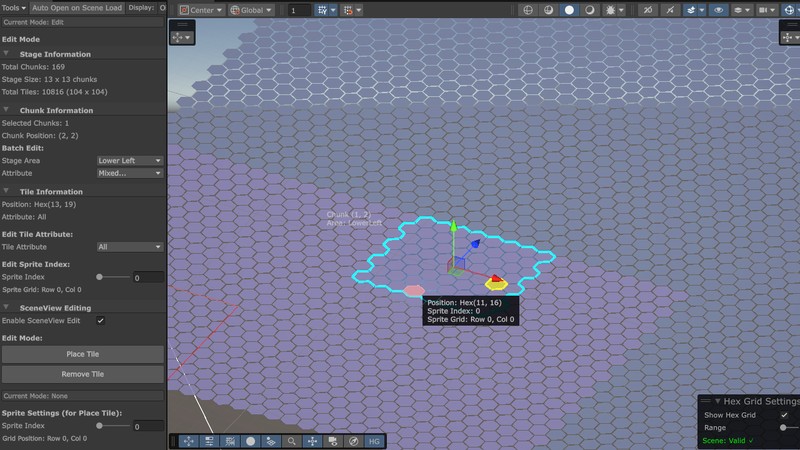This screenshot has height=450, width=800.
Task: Click the magnifier search icon in bottom toolbar
Action: [x=291, y=441]
